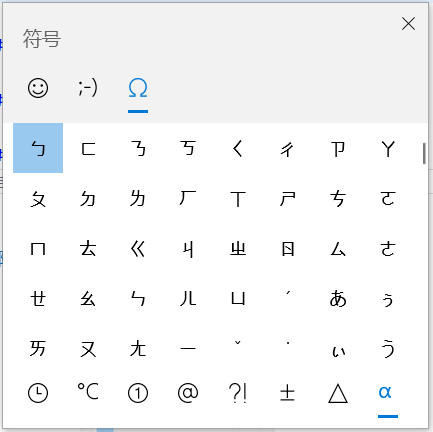Select the ㄡ bopomofo letter
433x432 pixels.
click(88, 348)
